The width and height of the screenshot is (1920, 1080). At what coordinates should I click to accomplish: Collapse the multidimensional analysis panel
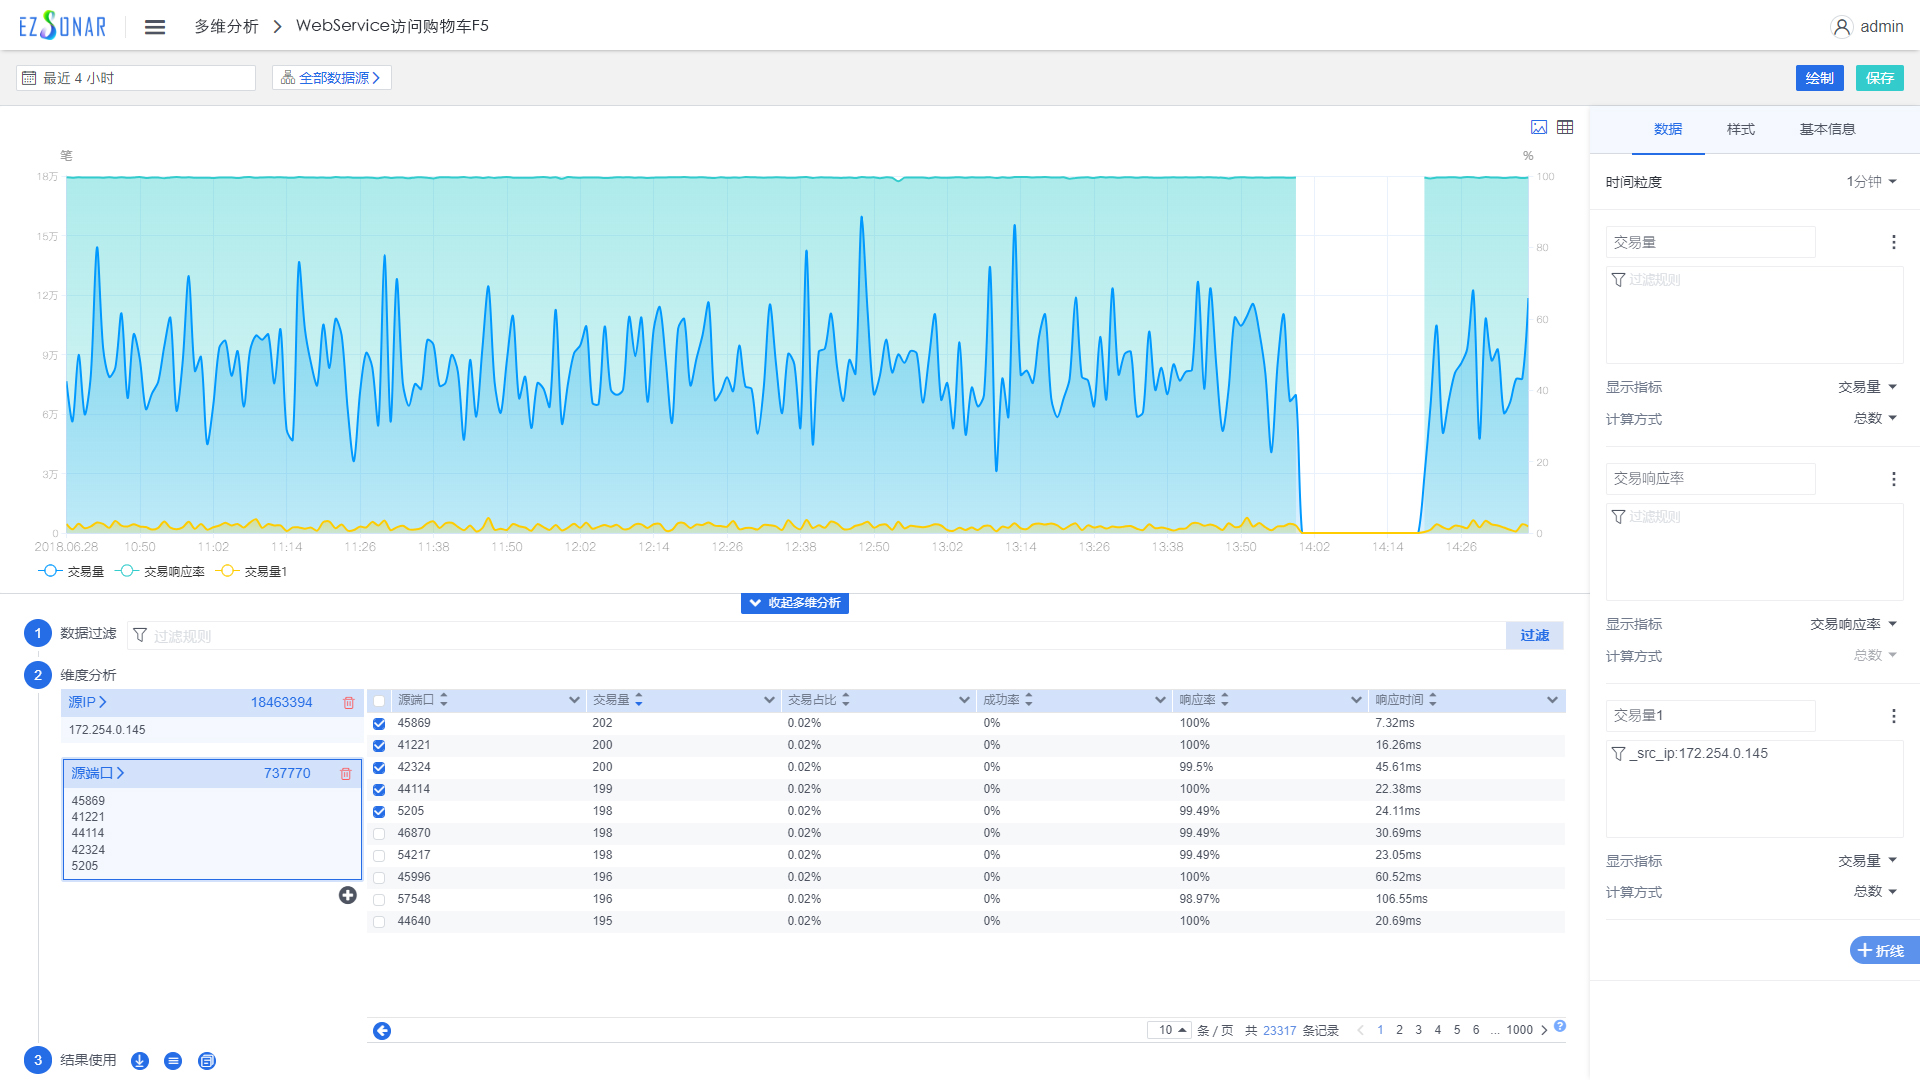coord(795,603)
